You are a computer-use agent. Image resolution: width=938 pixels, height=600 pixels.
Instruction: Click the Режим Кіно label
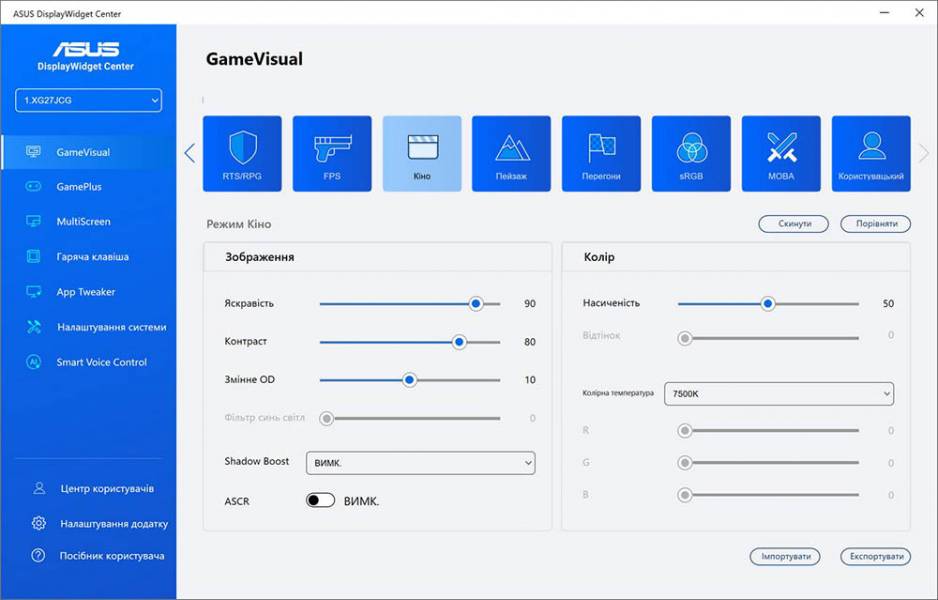point(239,224)
